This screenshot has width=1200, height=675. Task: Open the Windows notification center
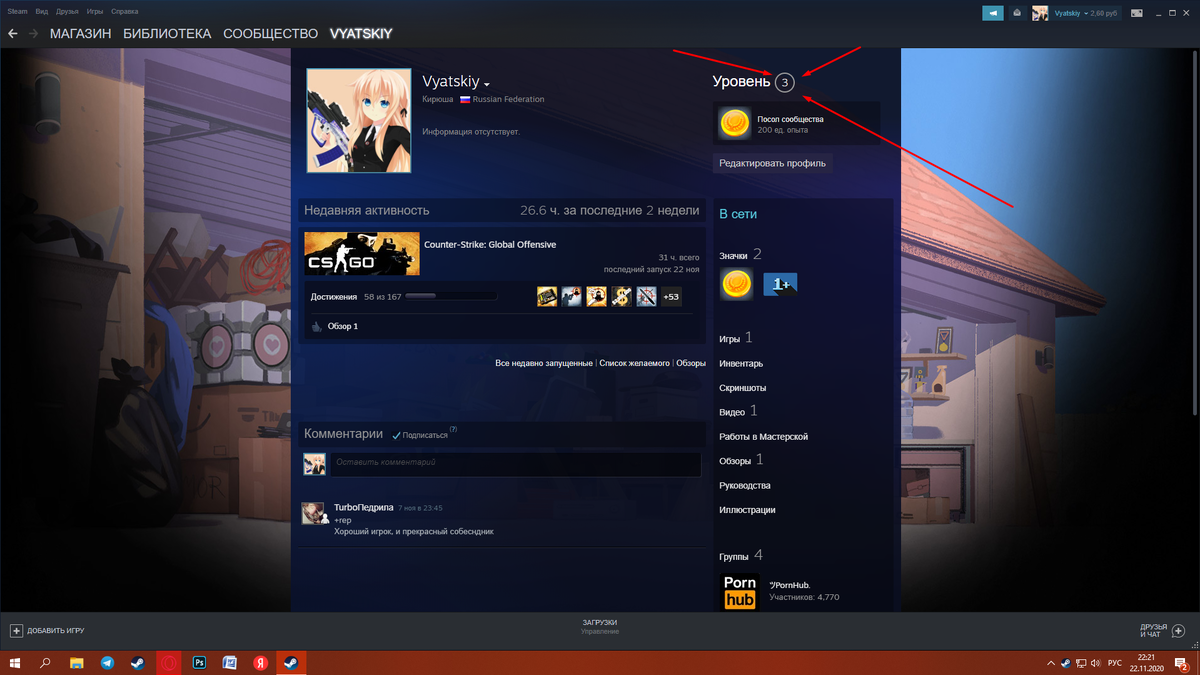1183,663
